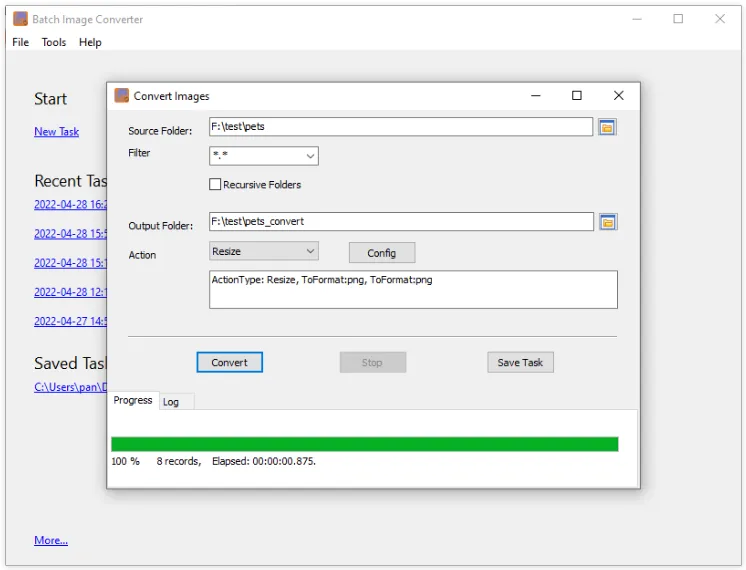Screen dimensions: 746x570
Task: Minimize the Convert Images dialog
Action: (536, 96)
